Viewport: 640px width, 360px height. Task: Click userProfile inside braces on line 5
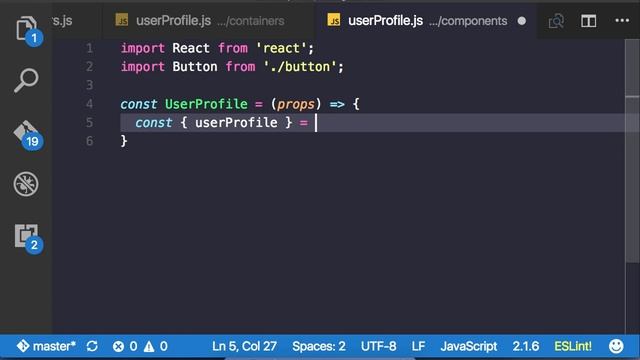(236, 122)
